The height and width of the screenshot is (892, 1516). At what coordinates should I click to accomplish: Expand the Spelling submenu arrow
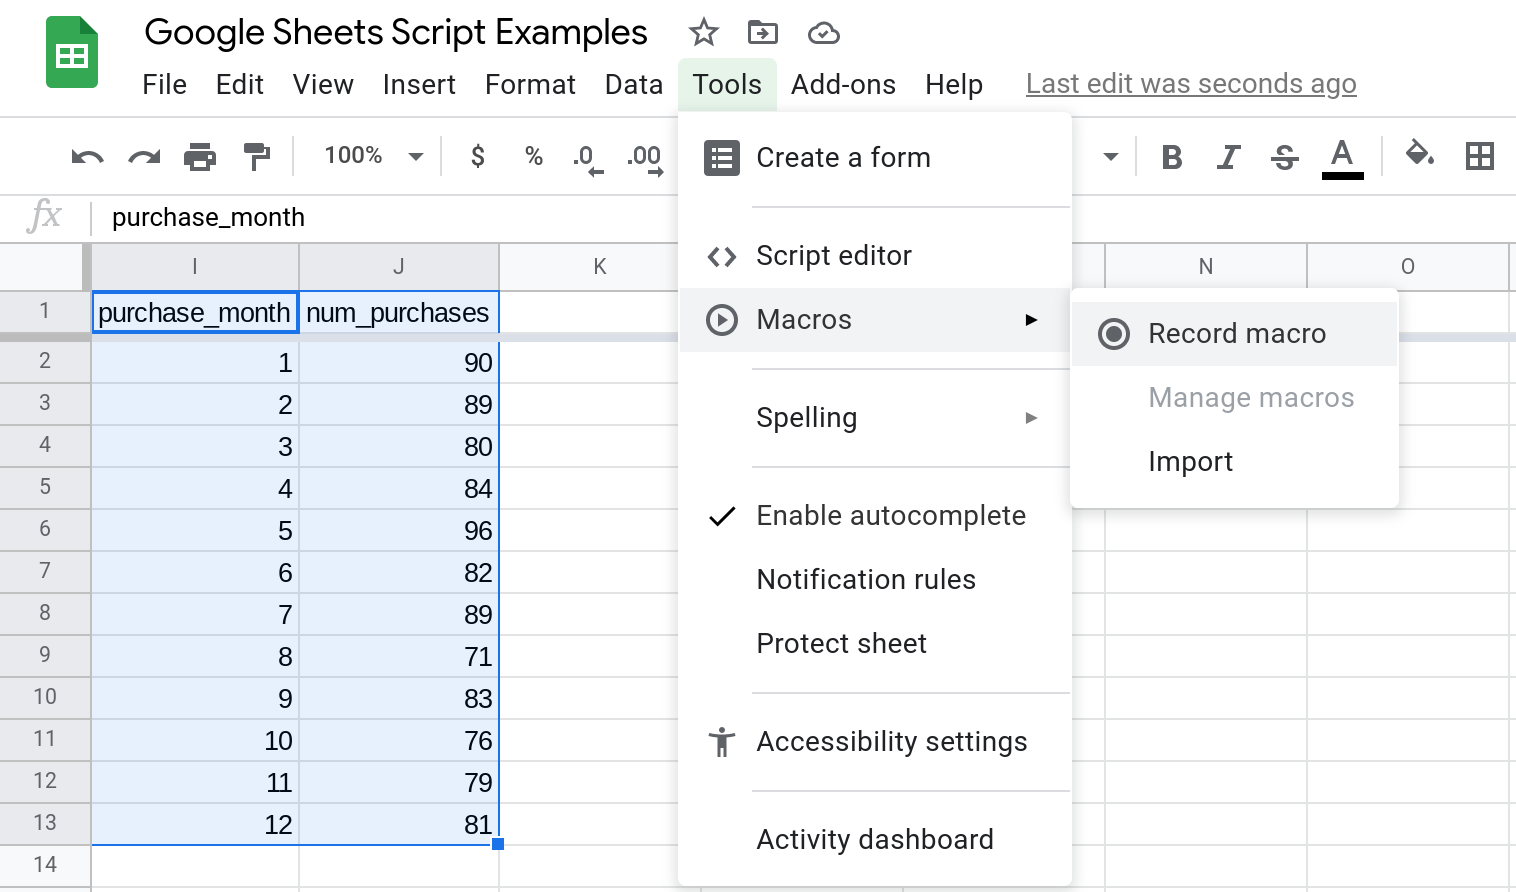click(1032, 418)
